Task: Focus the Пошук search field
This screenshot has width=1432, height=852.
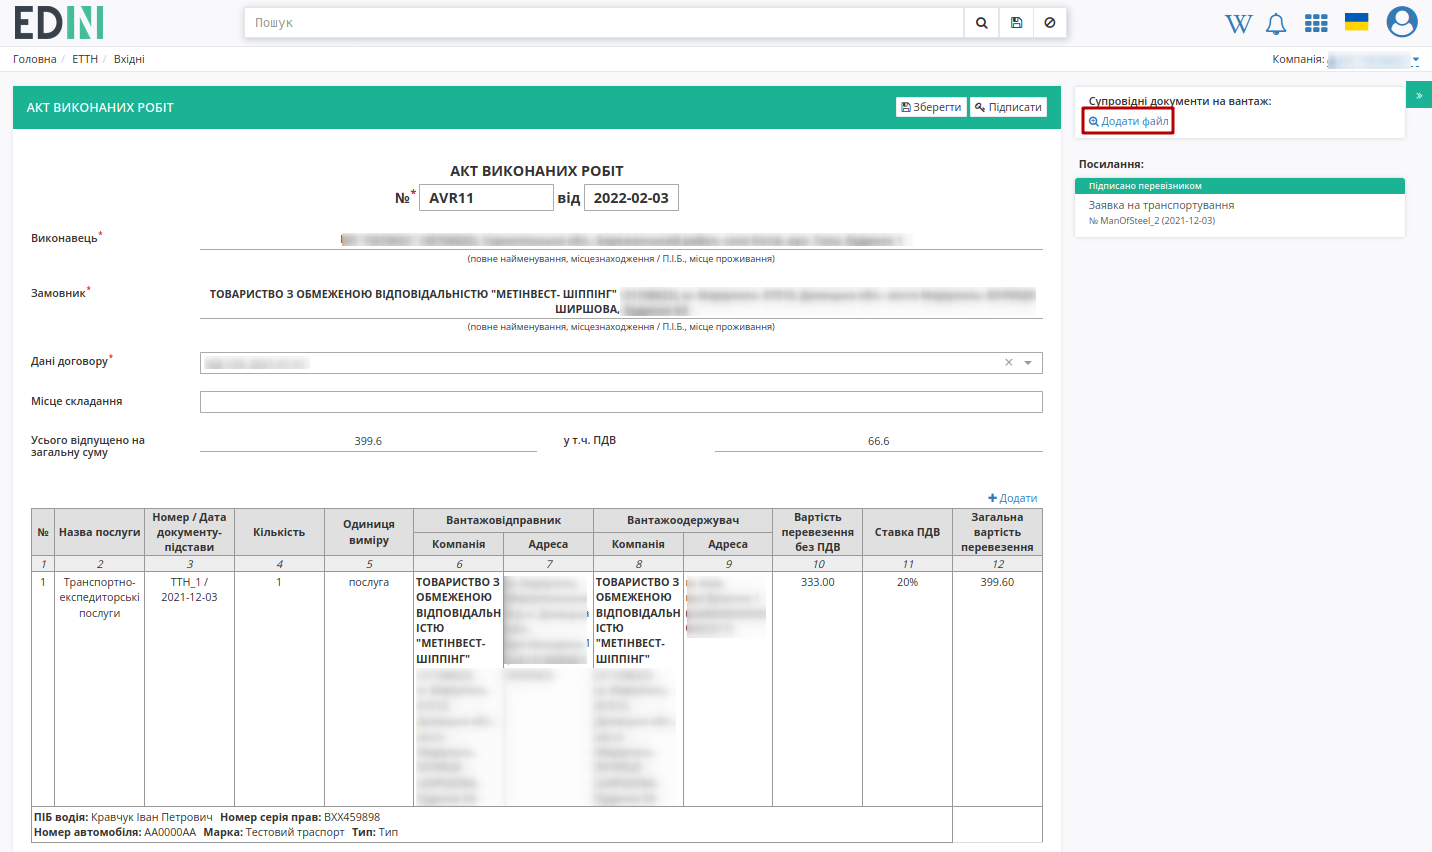Action: click(x=604, y=23)
